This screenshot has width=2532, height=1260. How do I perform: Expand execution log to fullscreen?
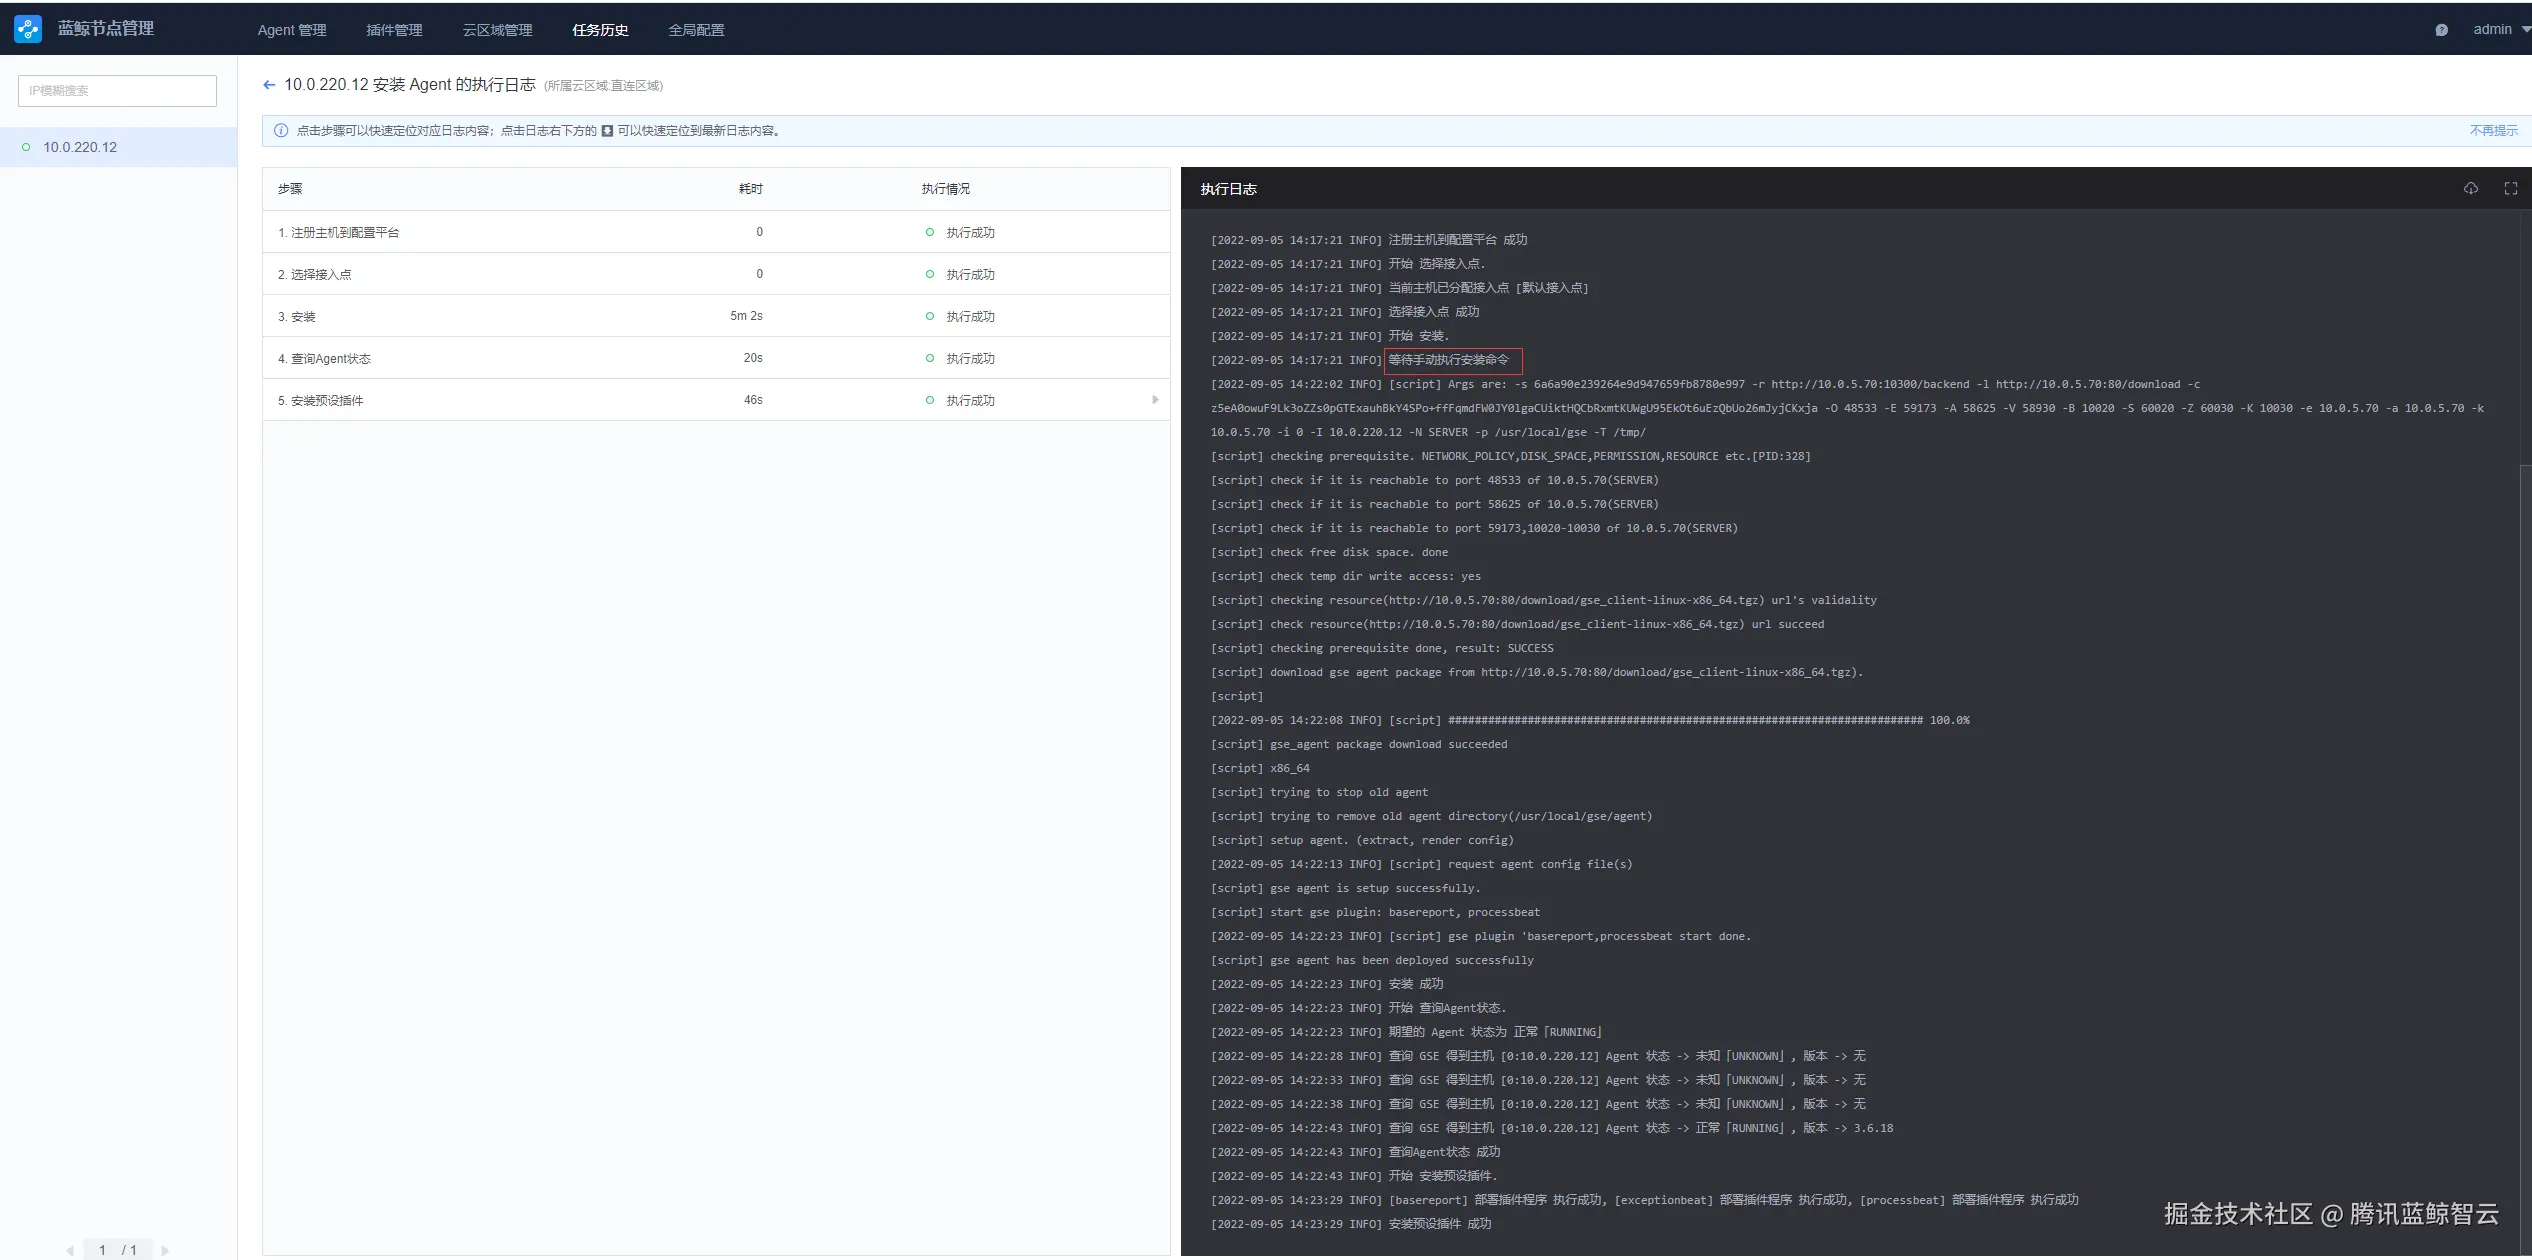[2510, 189]
